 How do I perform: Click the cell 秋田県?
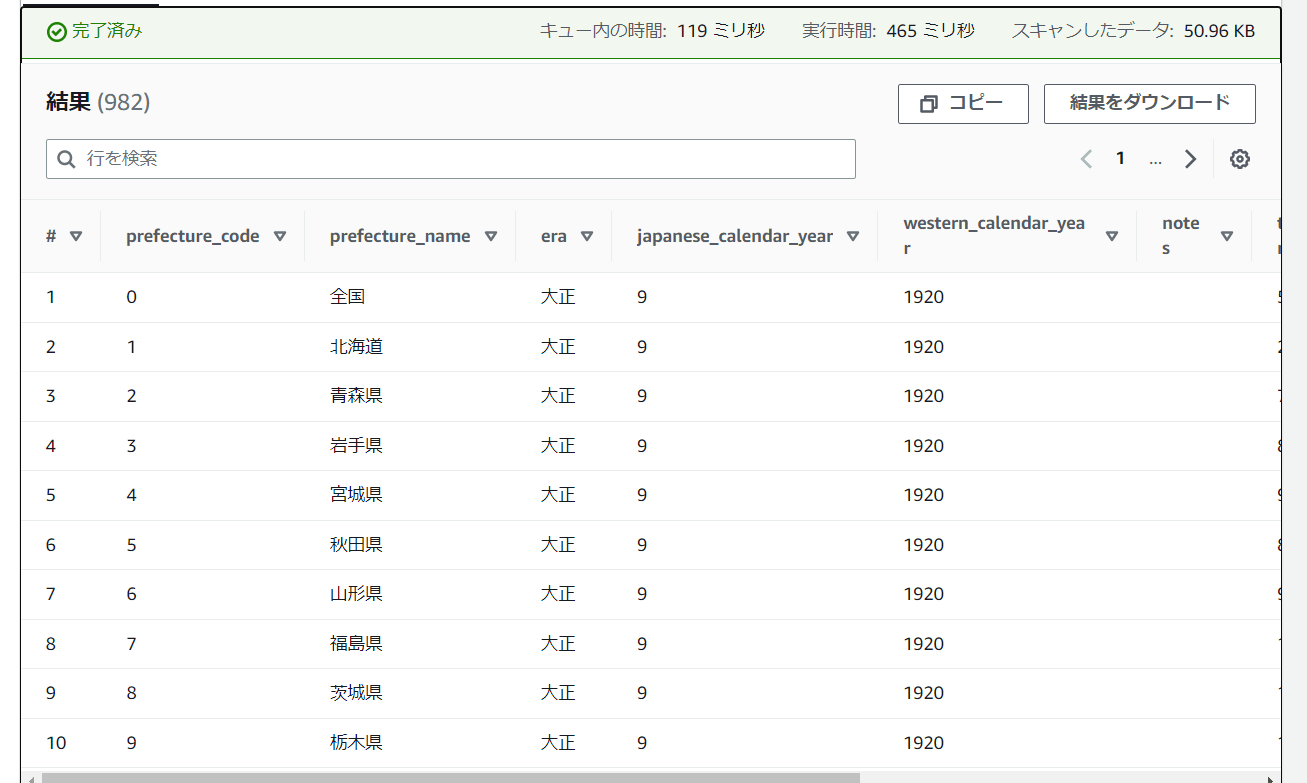click(x=356, y=545)
